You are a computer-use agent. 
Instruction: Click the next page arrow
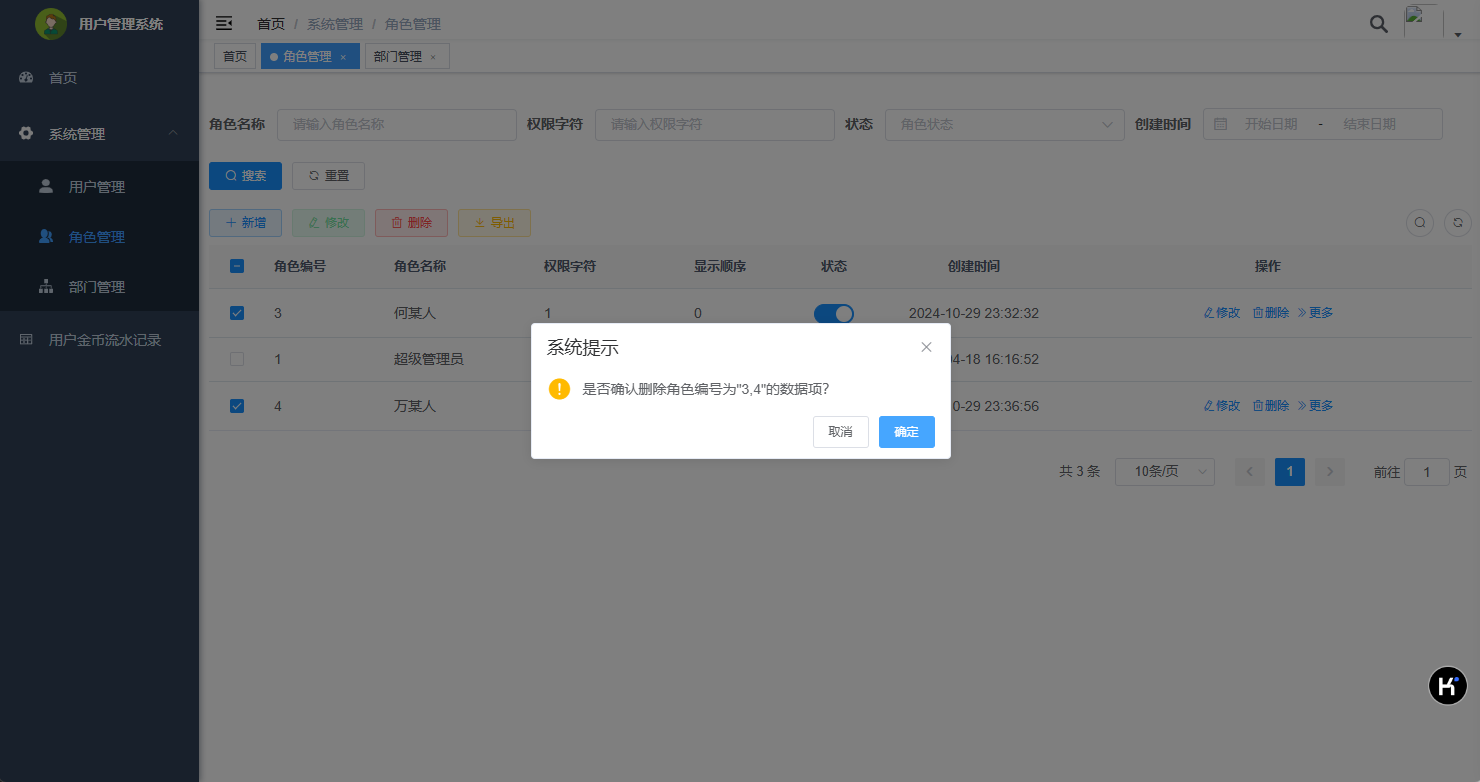[x=1330, y=472]
